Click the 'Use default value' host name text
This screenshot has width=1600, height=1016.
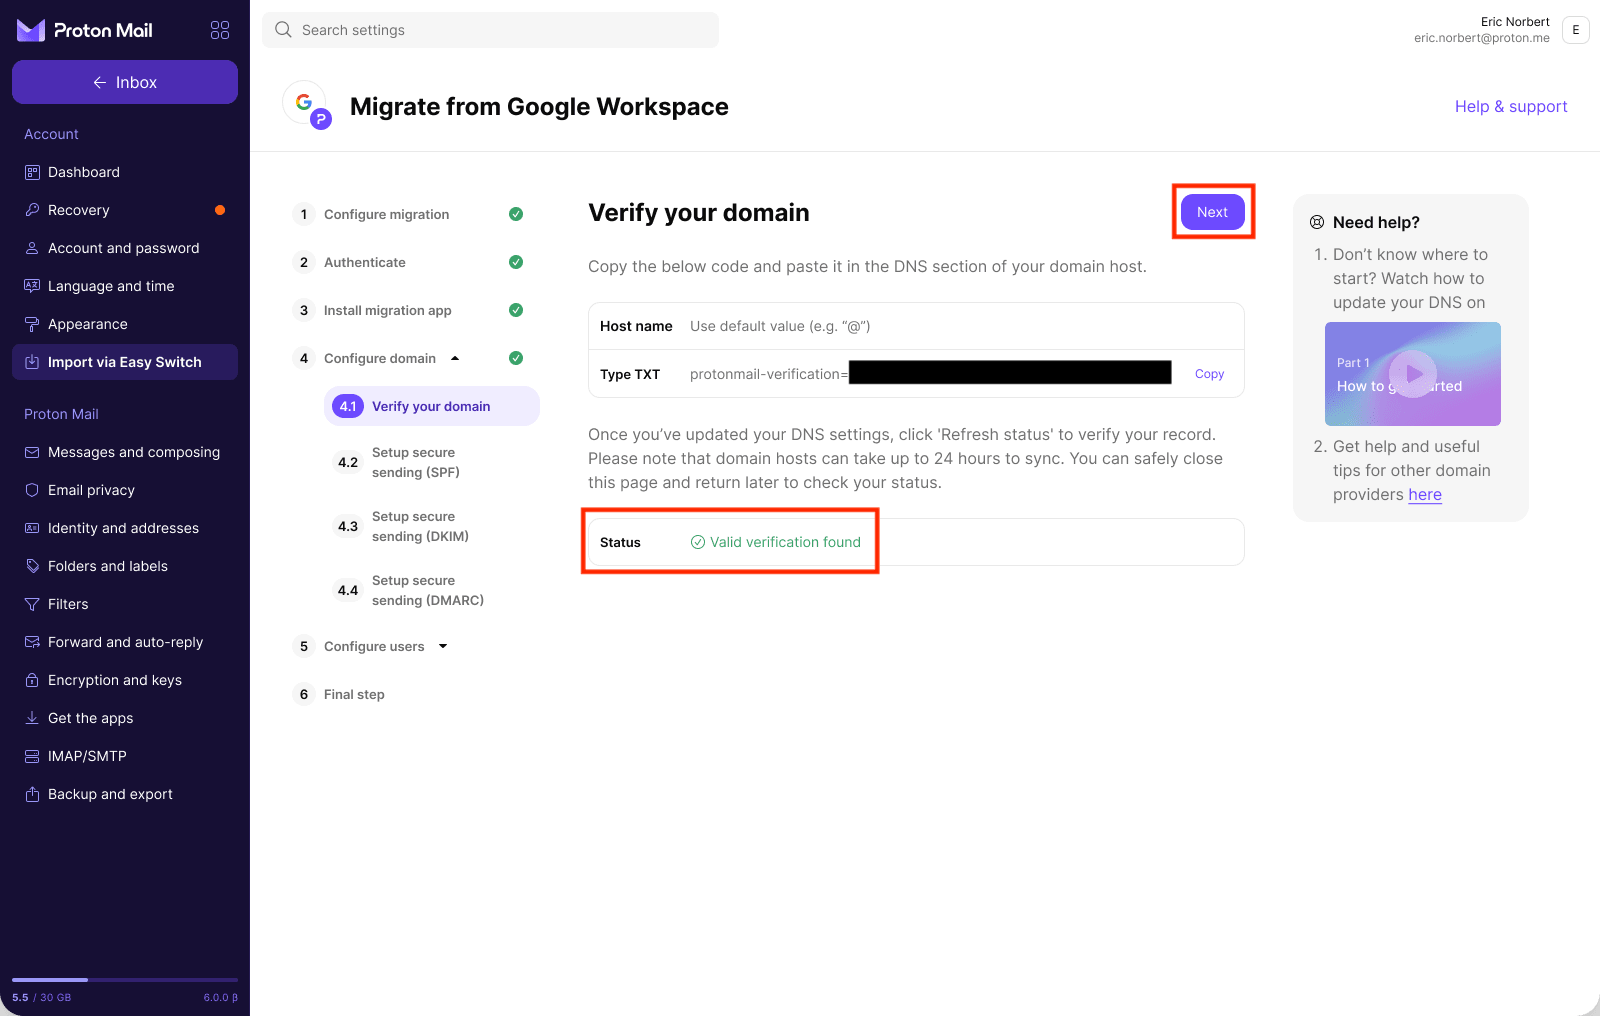(780, 326)
